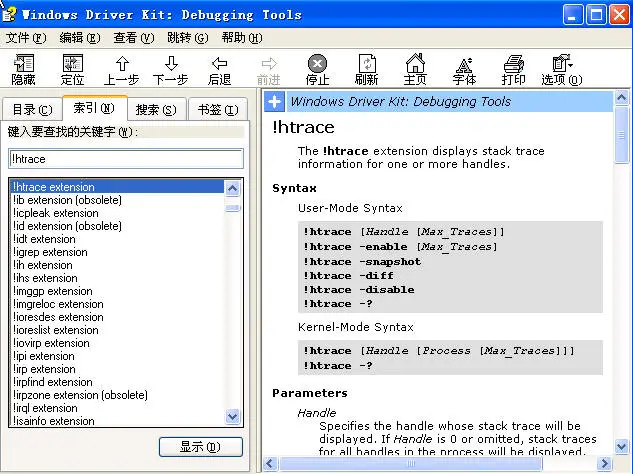Click the 打印 (Print) toolbar icon
Image resolution: width=633 pixels, height=474 pixels.
pos(514,69)
